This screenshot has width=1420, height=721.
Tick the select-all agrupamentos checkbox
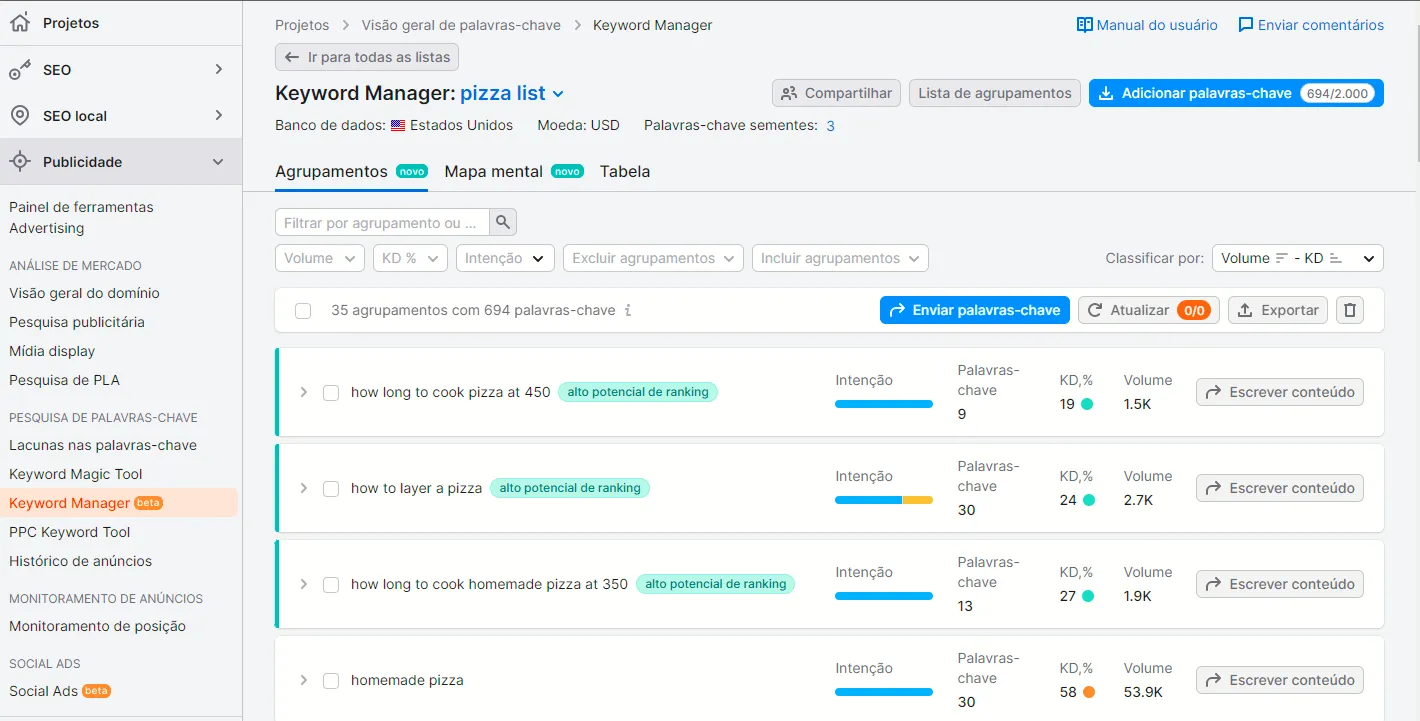303,311
